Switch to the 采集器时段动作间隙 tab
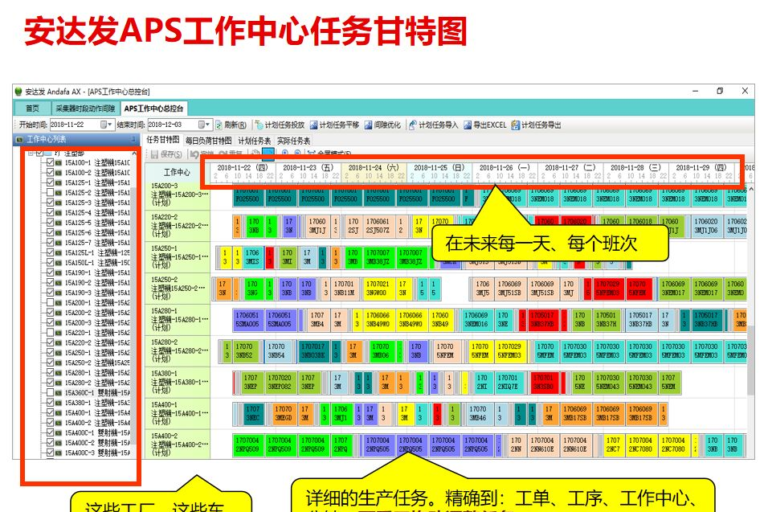The width and height of the screenshot is (768, 512). click(85, 108)
